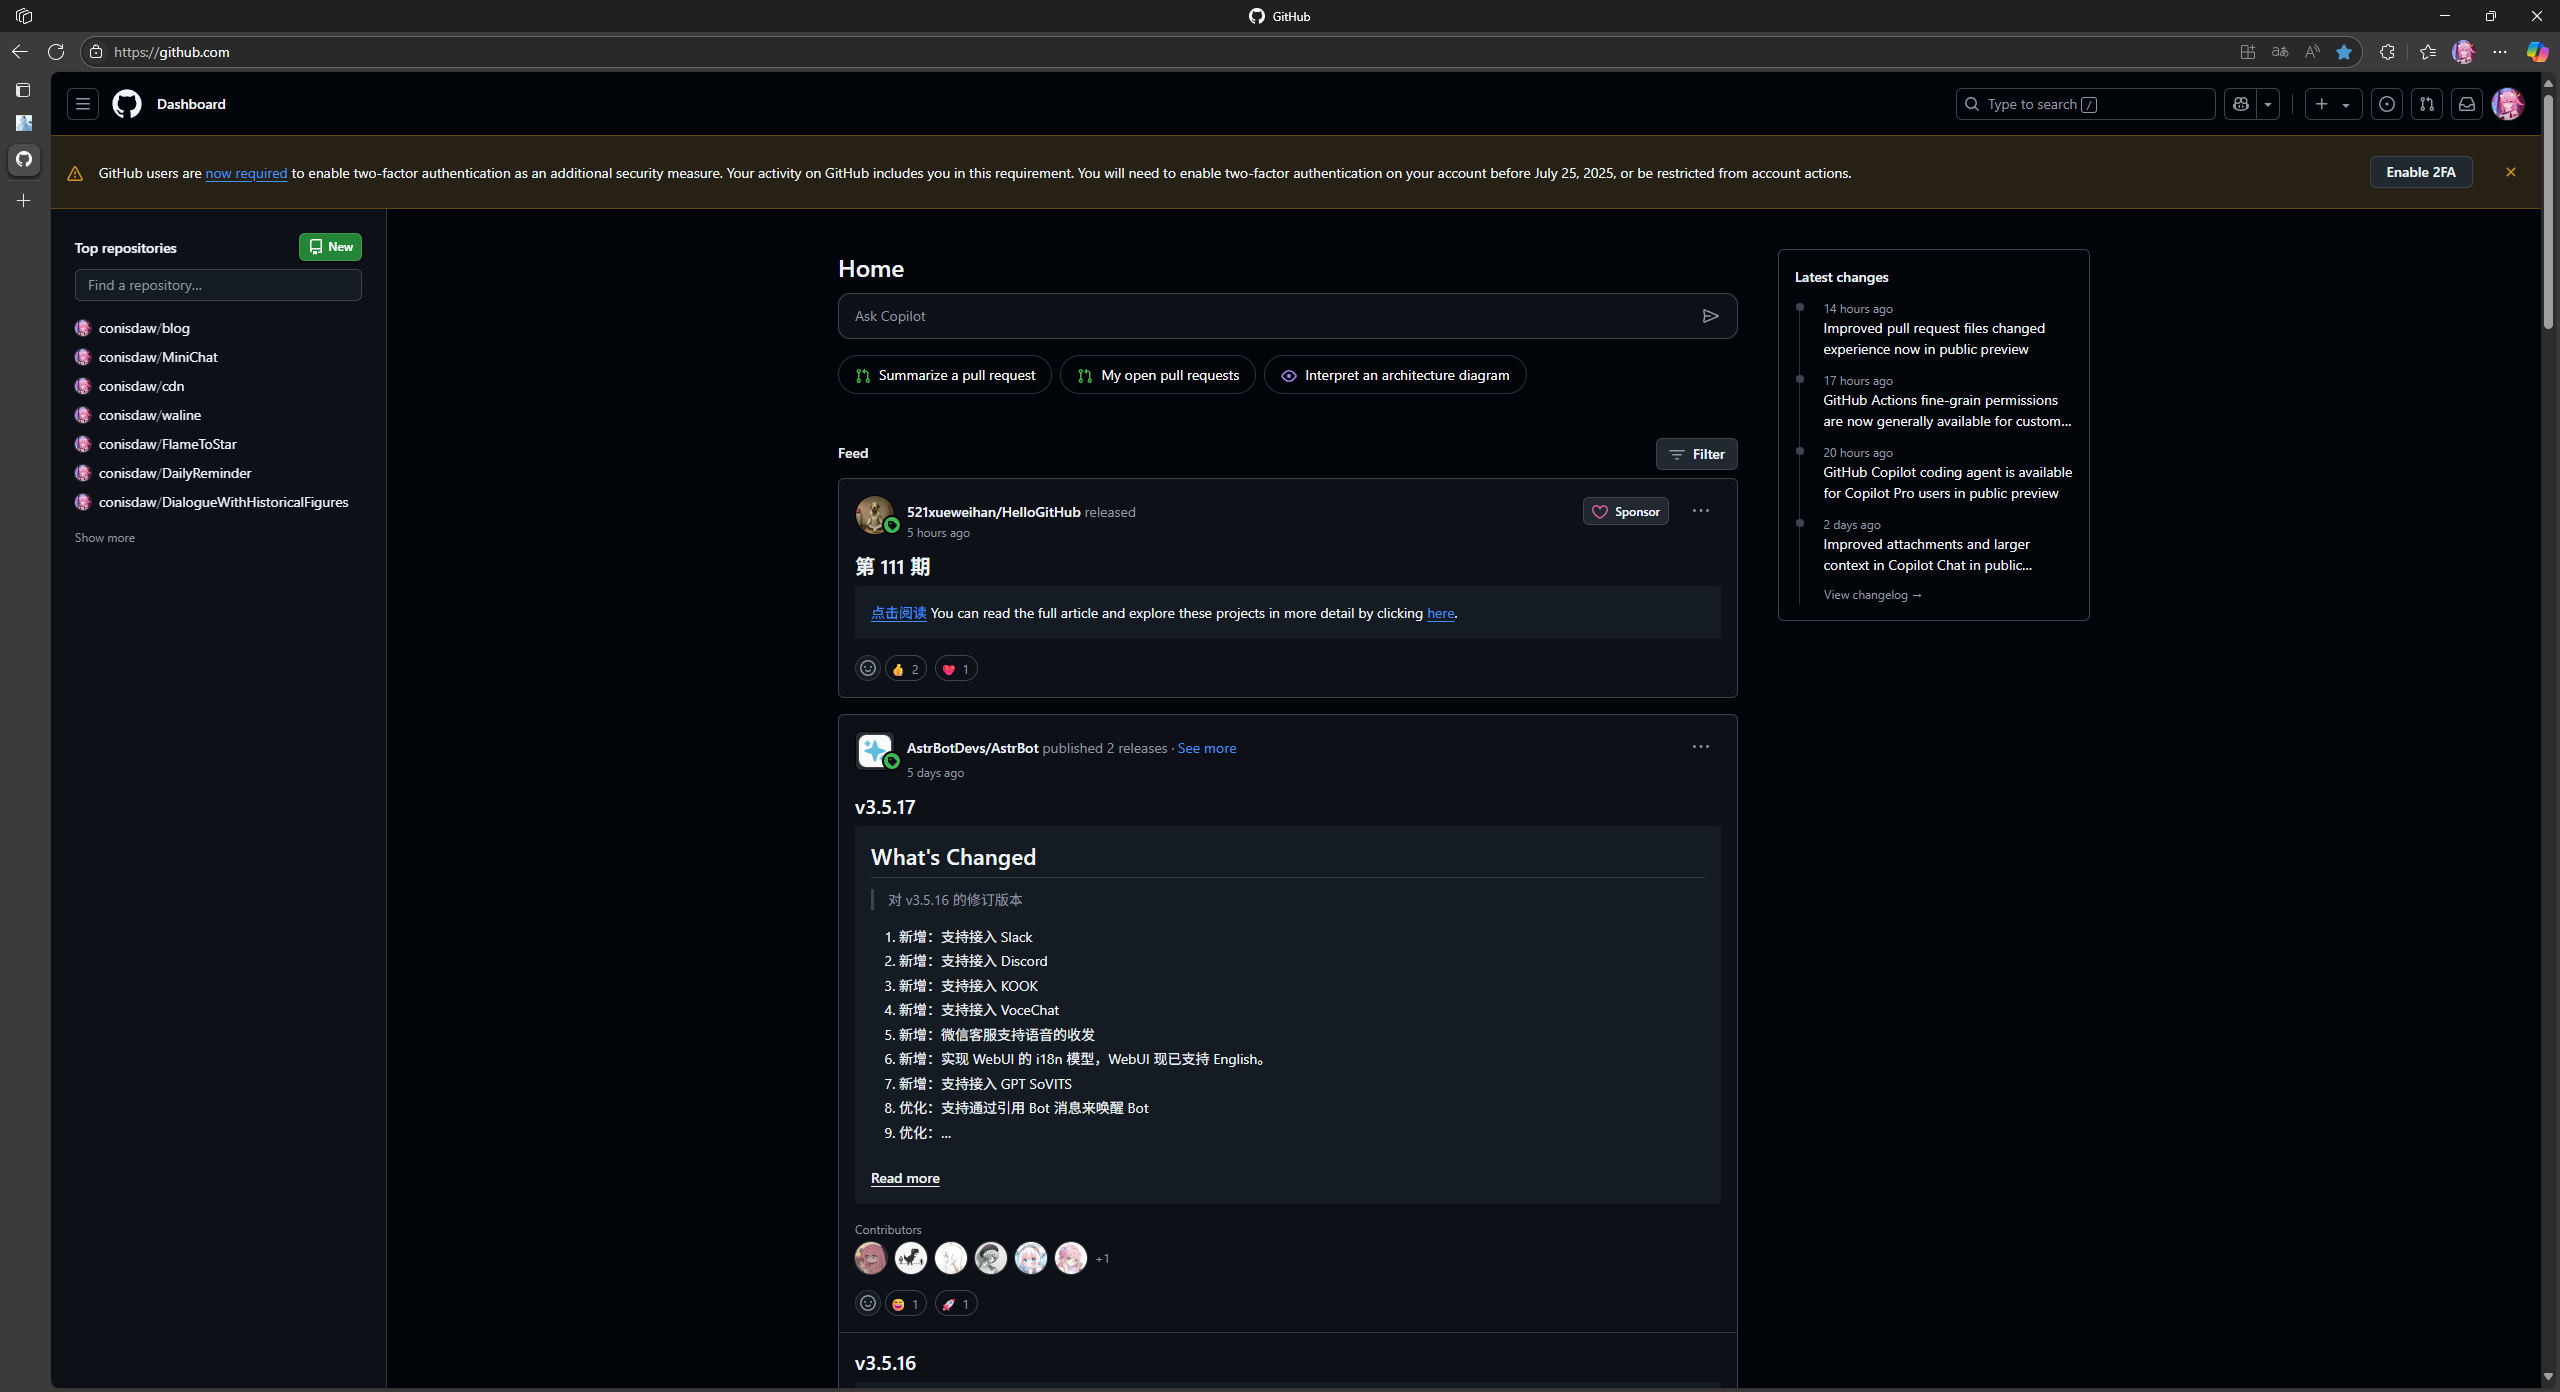Open 'GitHub Copilot coding agent' changelog entry
This screenshot has height=1392, width=2560.
click(1947, 483)
